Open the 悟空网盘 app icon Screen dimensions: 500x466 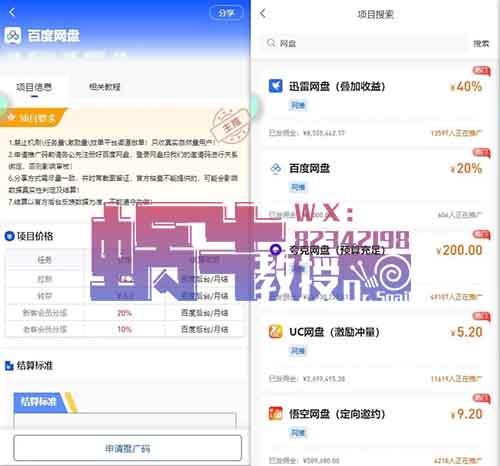point(276,414)
